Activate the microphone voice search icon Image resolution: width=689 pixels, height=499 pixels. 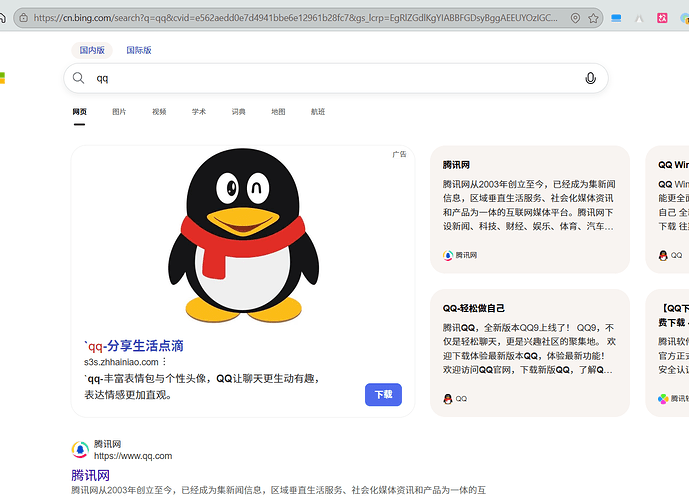click(x=591, y=78)
